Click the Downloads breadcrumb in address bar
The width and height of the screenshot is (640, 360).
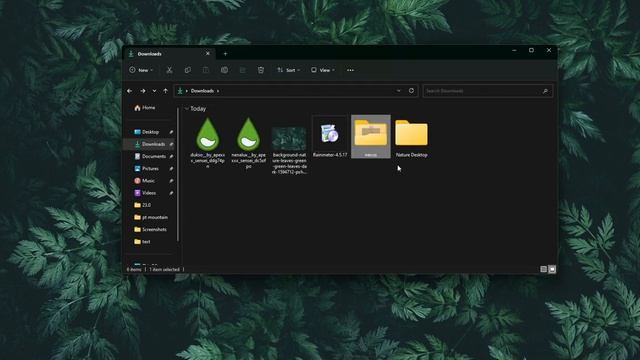[x=202, y=91]
